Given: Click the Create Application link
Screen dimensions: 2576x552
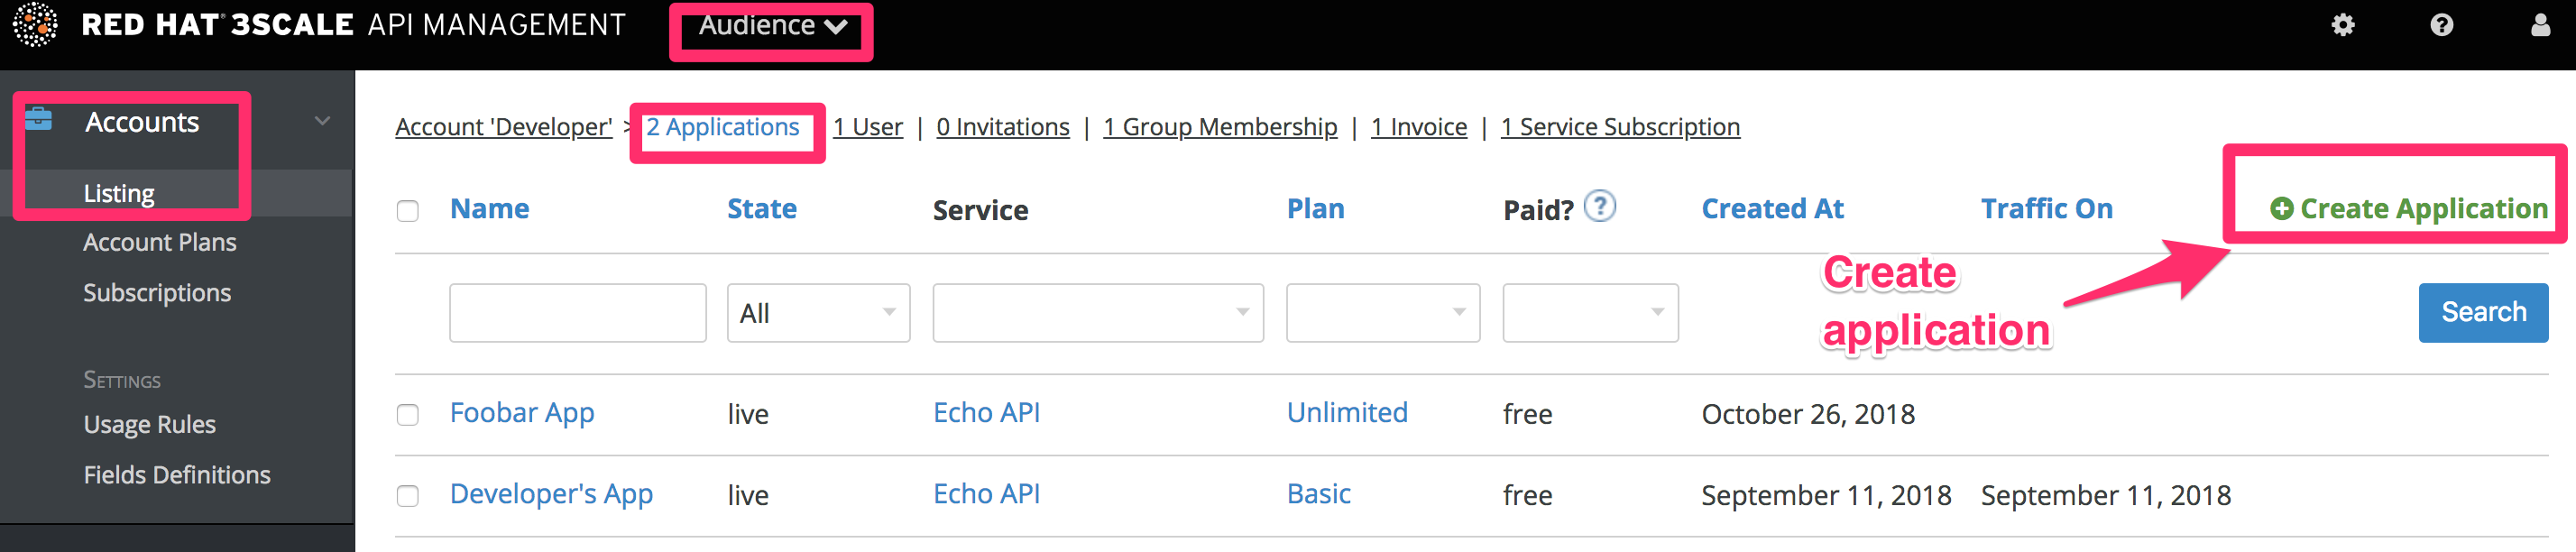Looking at the screenshot, I should [x=2408, y=208].
